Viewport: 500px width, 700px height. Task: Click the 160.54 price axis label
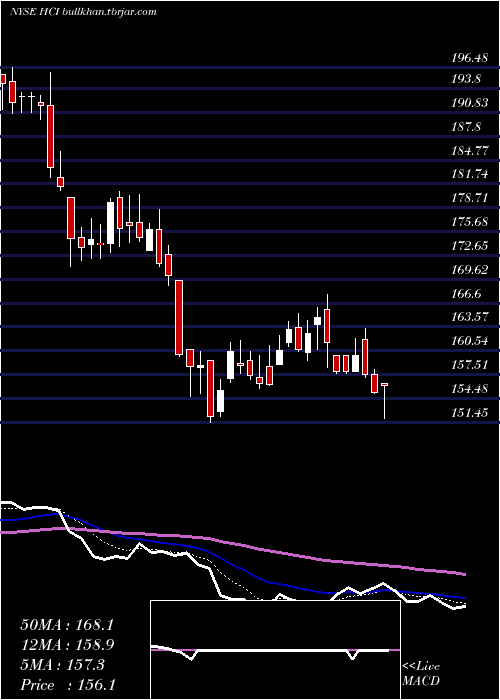click(x=469, y=341)
